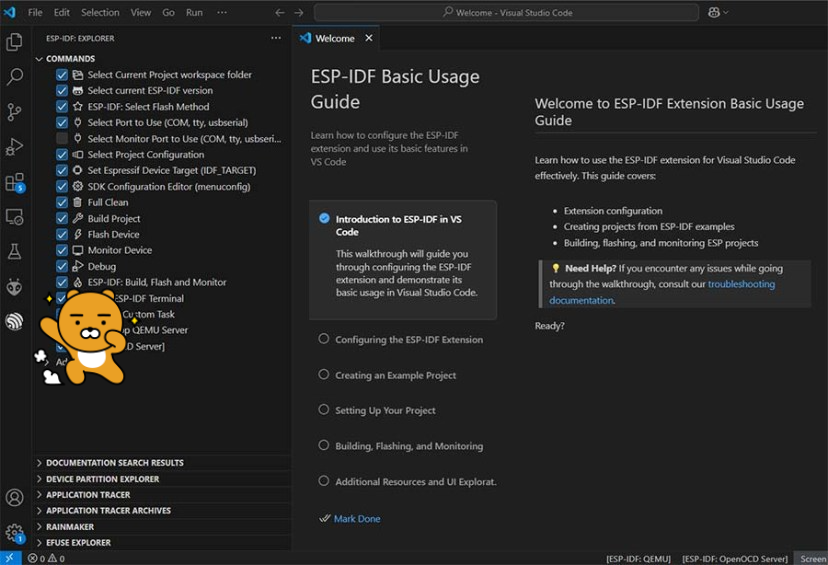The width and height of the screenshot is (828, 565).
Task: Open the Run menu
Action: (x=194, y=12)
